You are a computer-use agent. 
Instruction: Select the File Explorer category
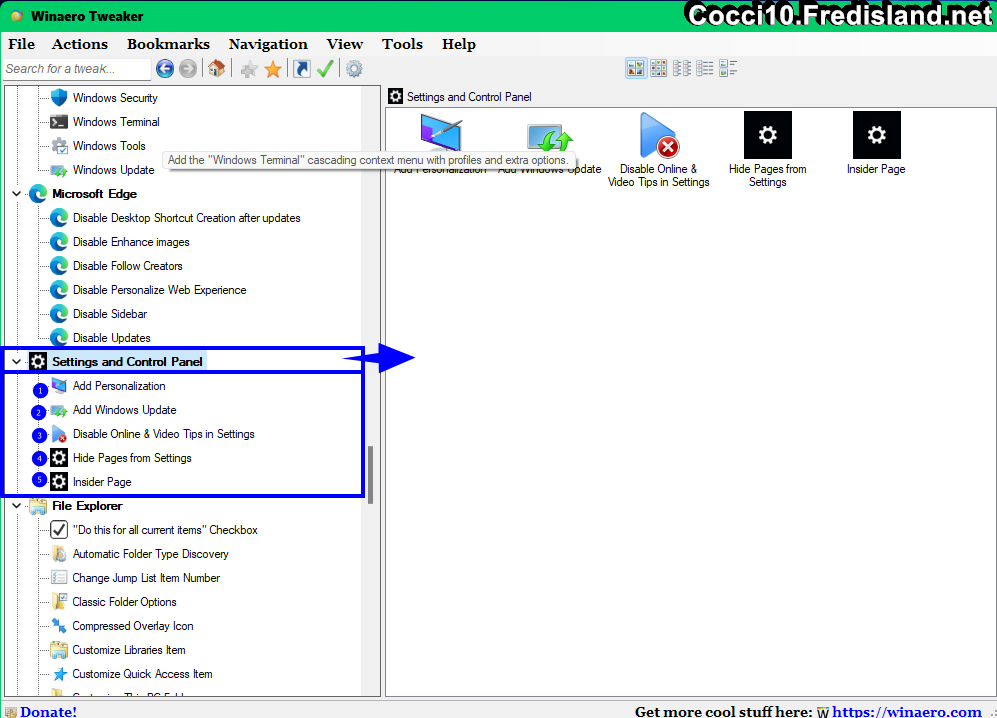point(87,506)
